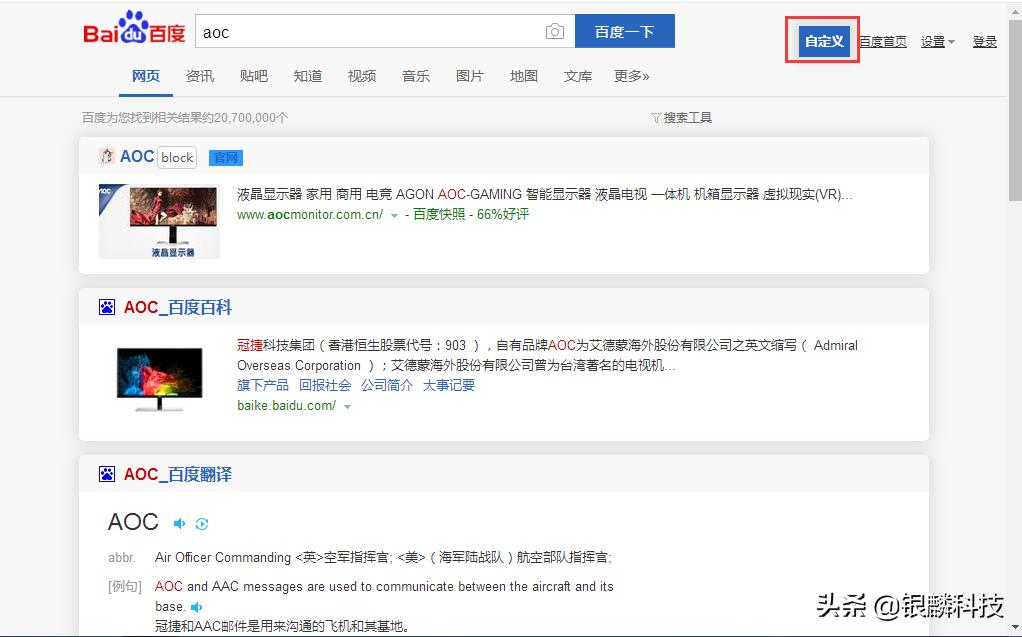
Task: Expand the 设置 dropdown menu
Action: (937, 42)
